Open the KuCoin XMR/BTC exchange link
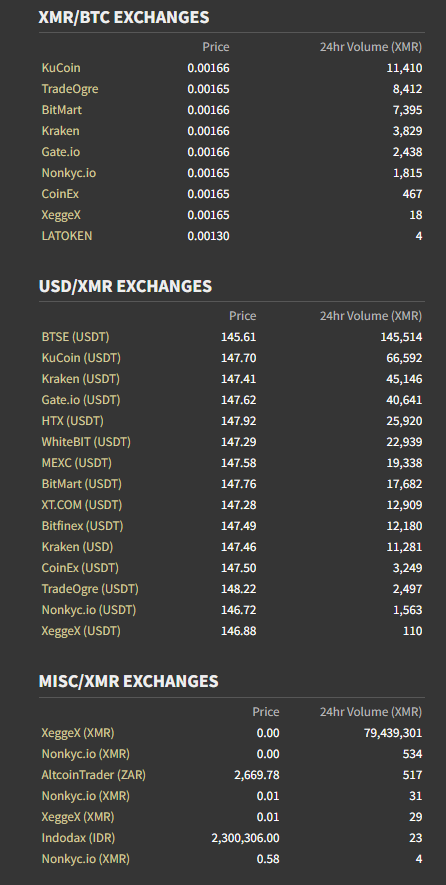 click(61, 68)
